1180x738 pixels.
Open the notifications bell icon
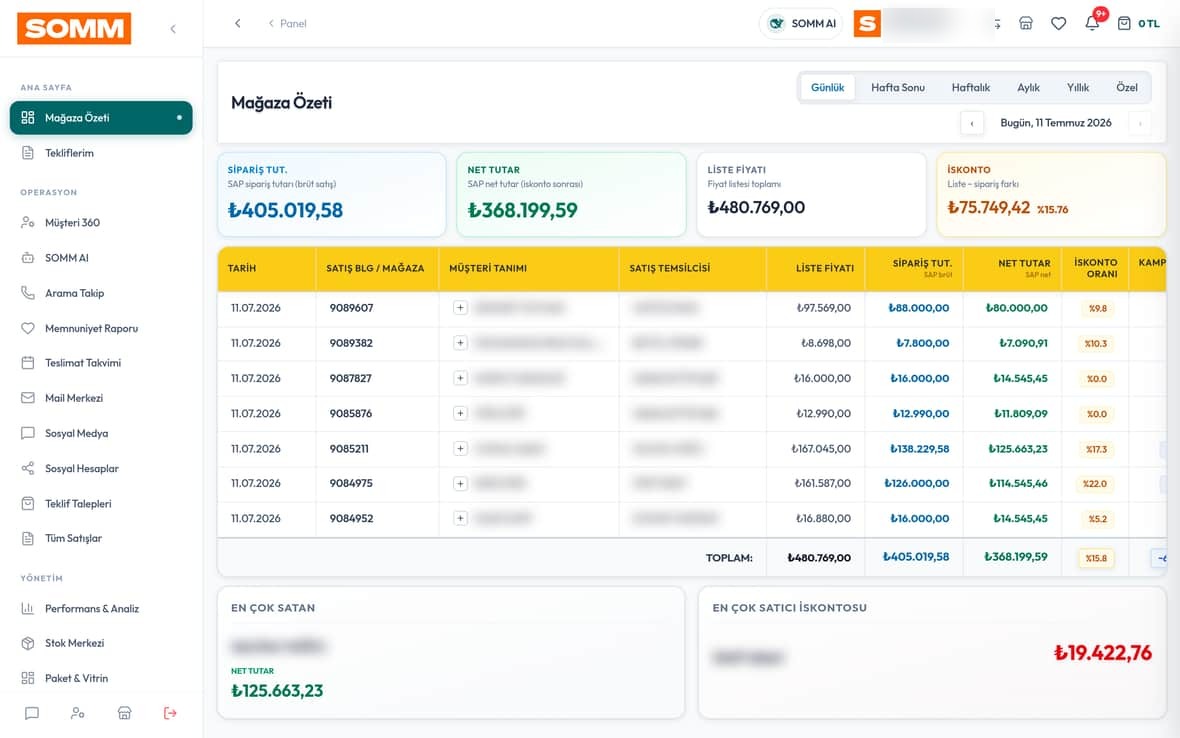click(x=1092, y=23)
